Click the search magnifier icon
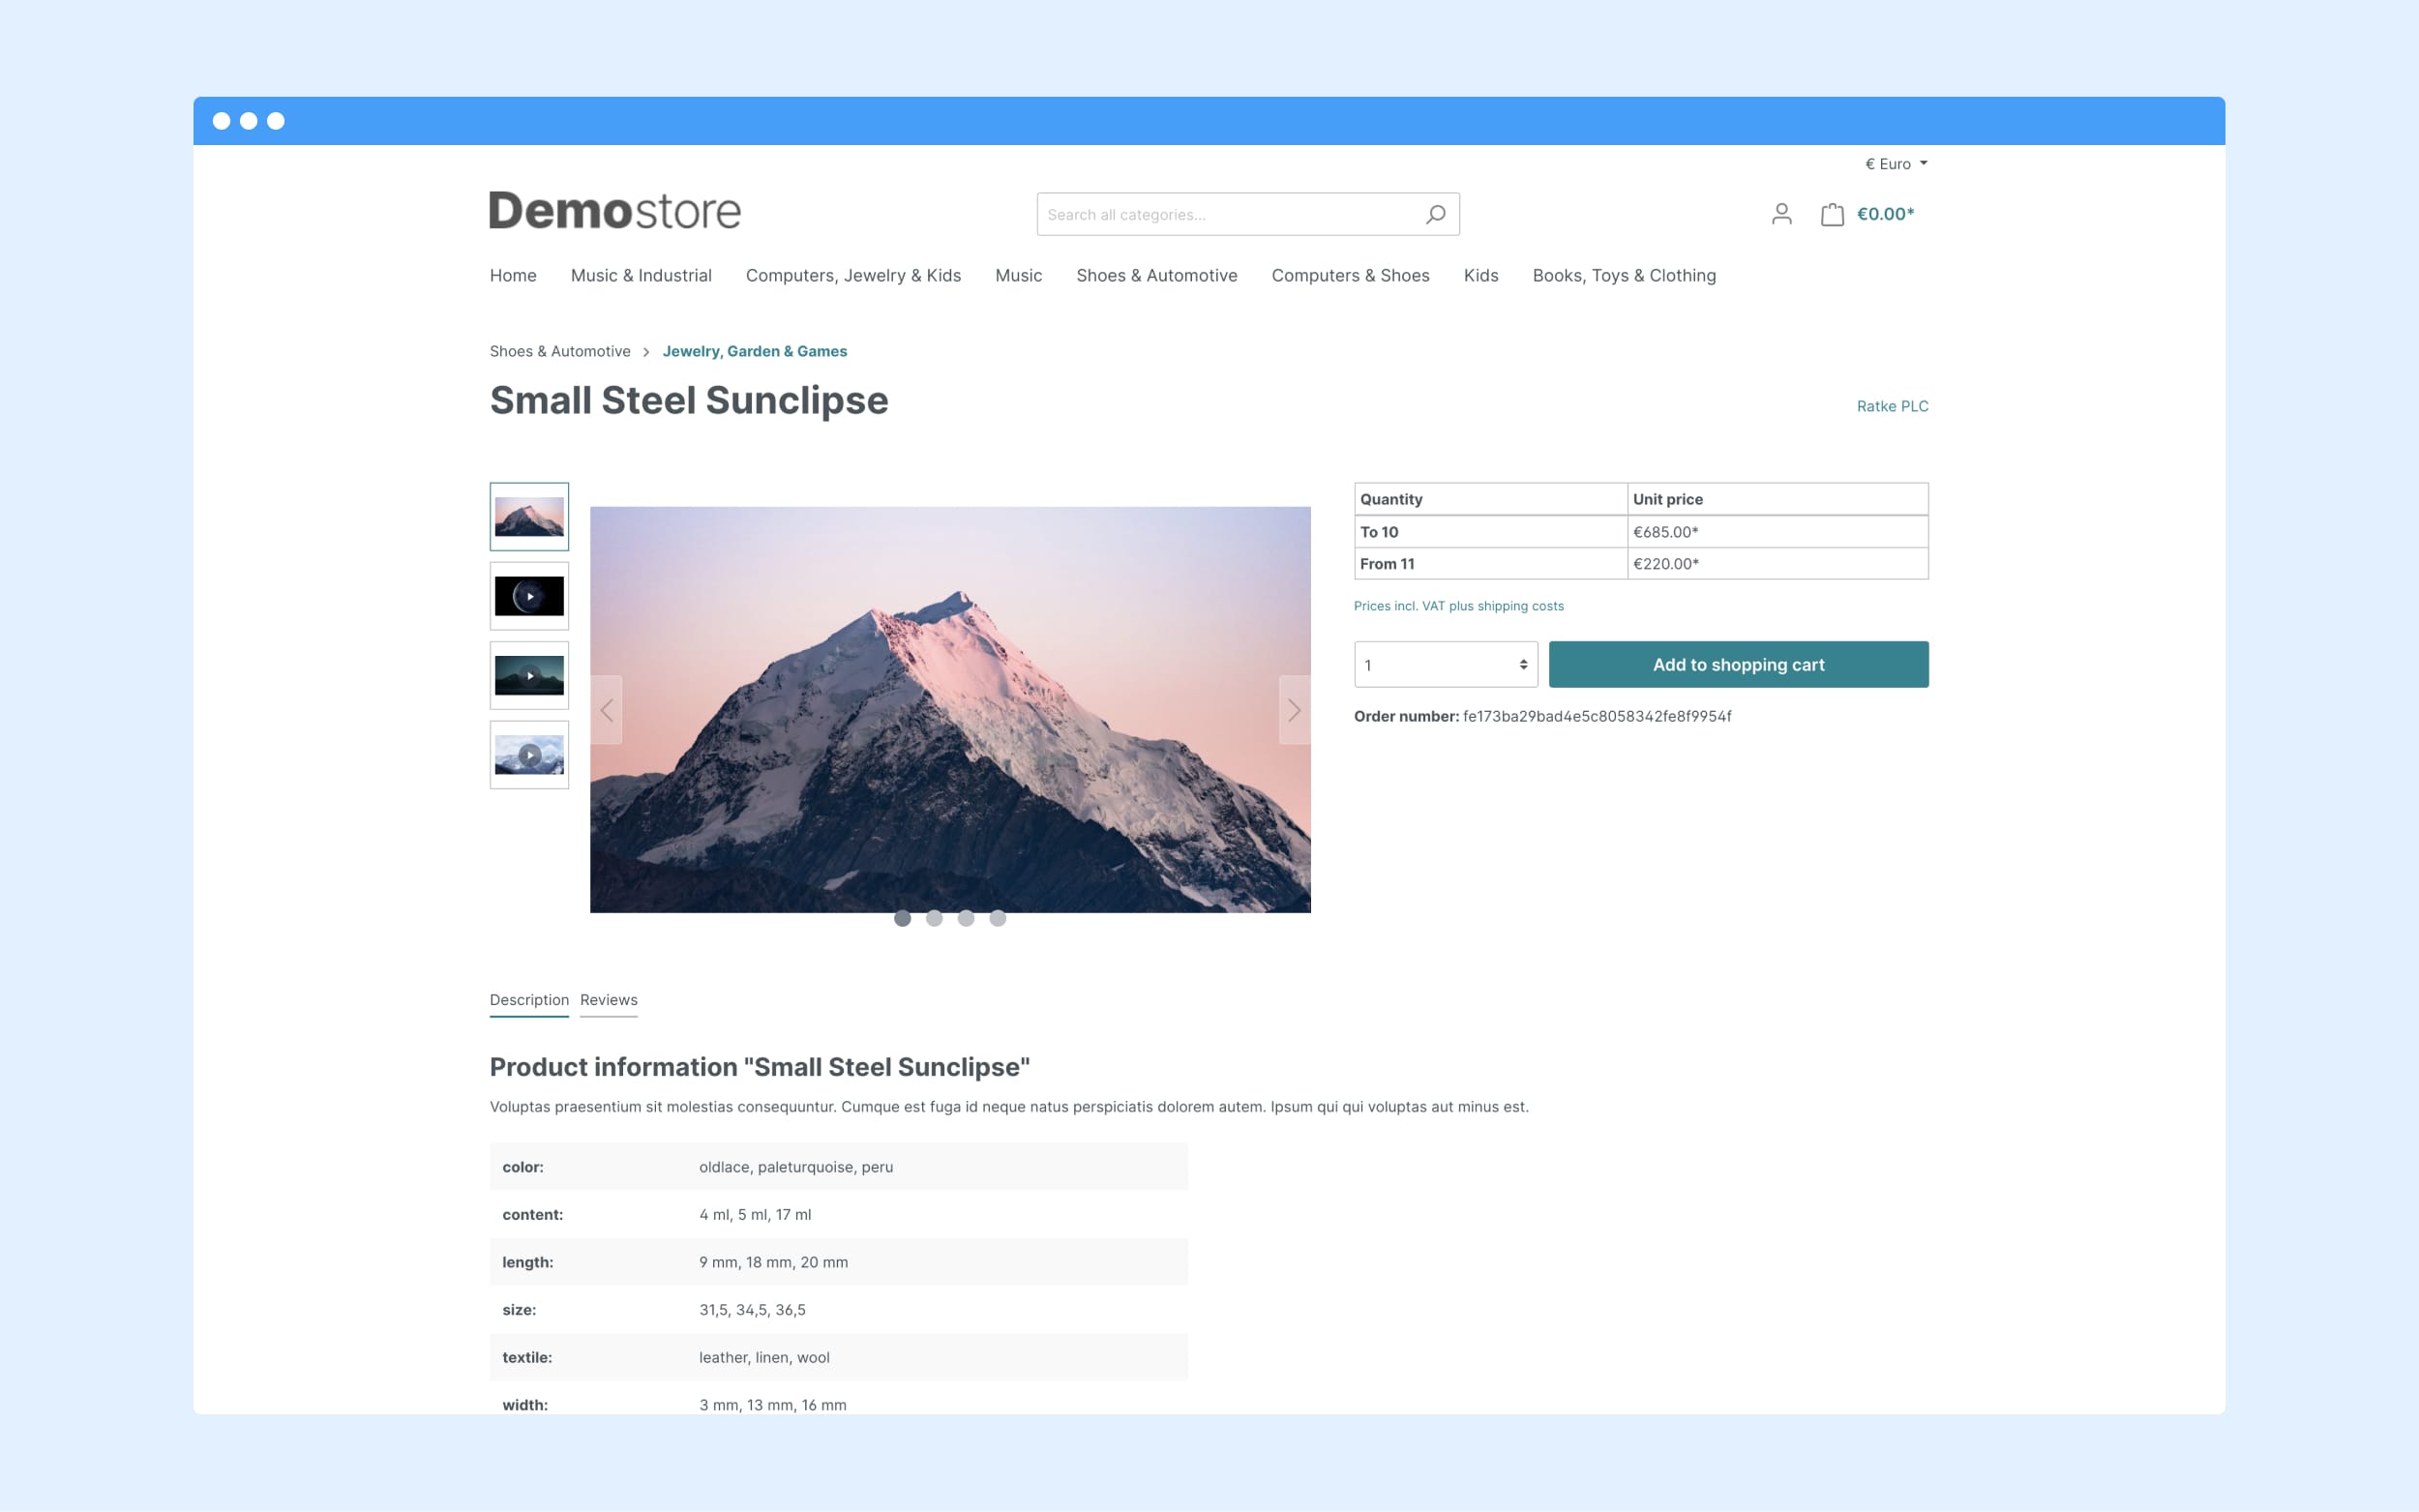This screenshot has width=2419, height=1512. (1435, 214)
